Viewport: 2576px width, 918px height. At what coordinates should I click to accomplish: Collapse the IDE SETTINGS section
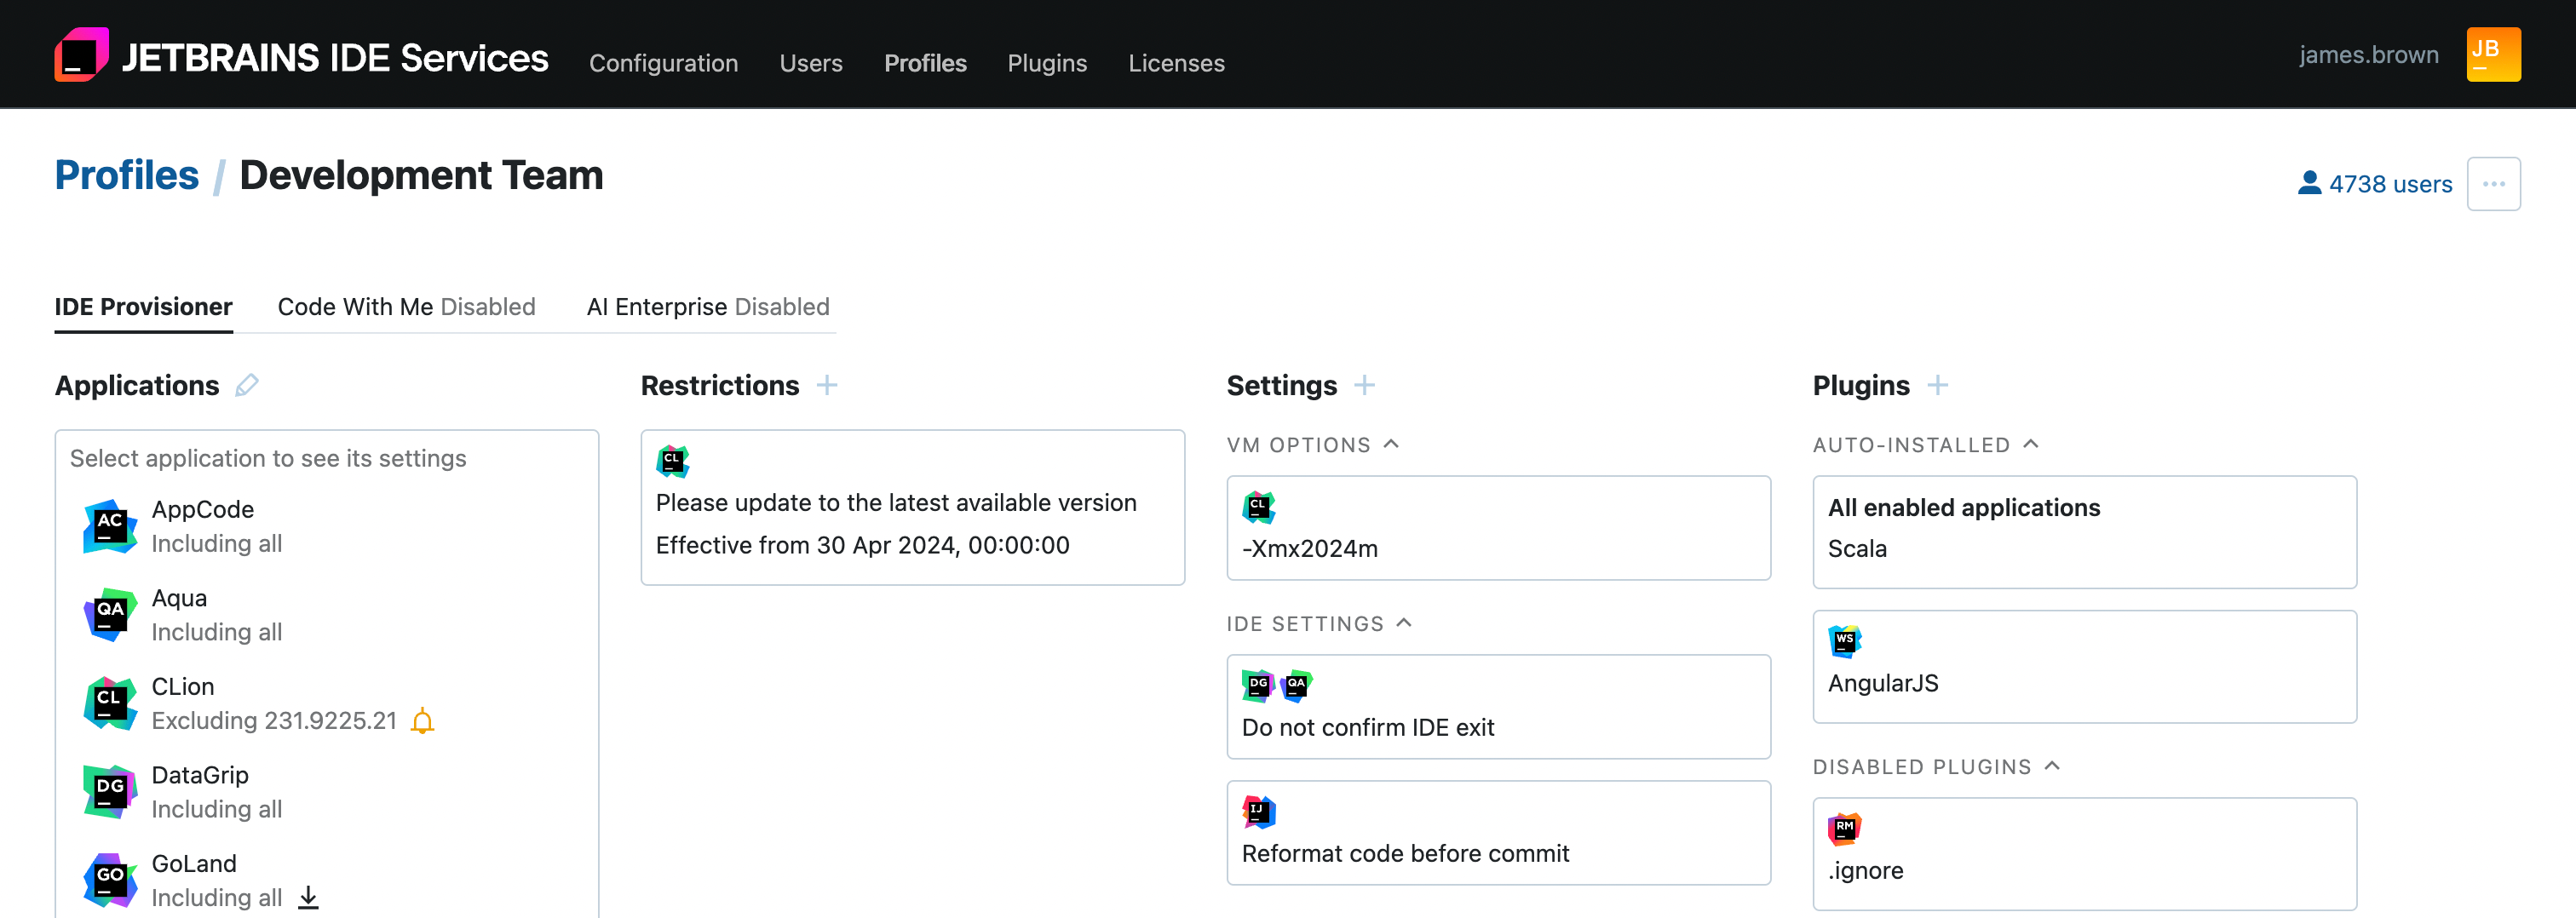click(x=1404, y=622)
